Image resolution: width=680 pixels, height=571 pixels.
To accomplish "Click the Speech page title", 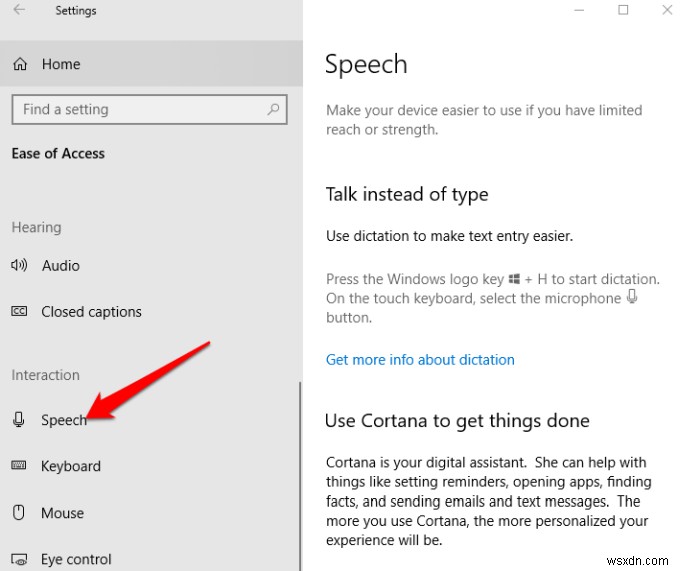I will pyautogui.click(x=366, y=65).
